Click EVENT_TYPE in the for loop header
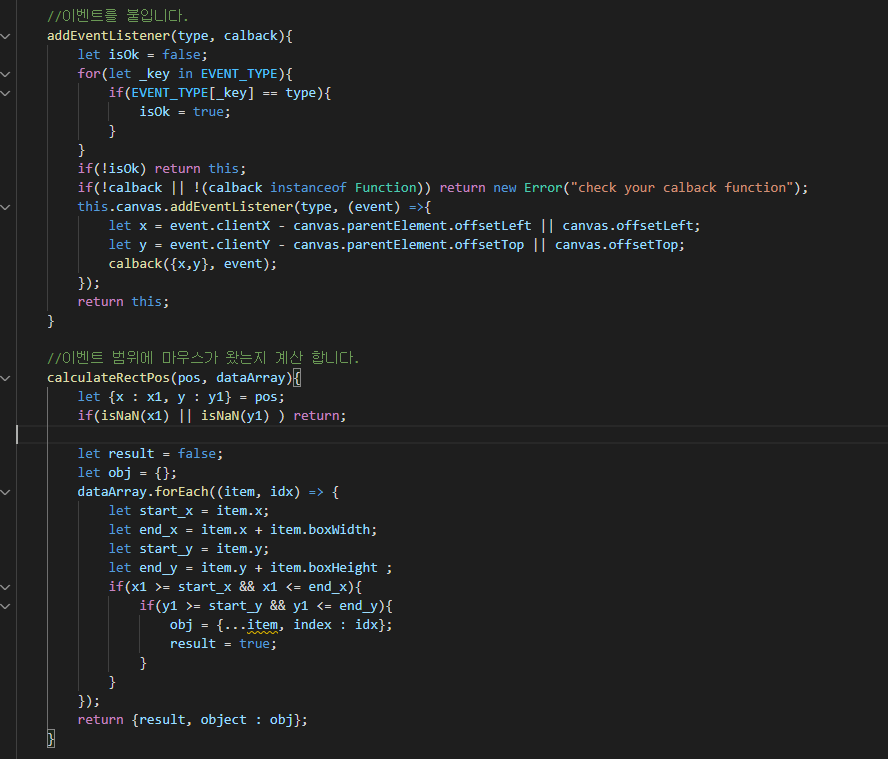 (239, 74)
